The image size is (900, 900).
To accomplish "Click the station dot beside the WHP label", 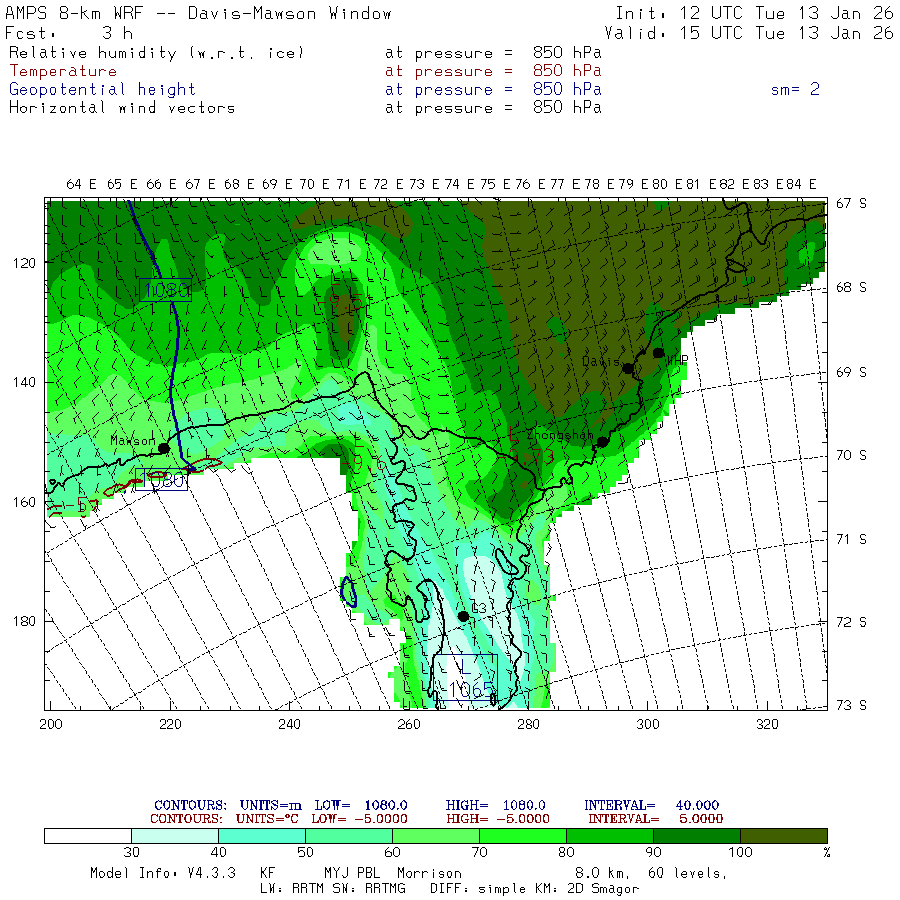I will click(658, 353).
